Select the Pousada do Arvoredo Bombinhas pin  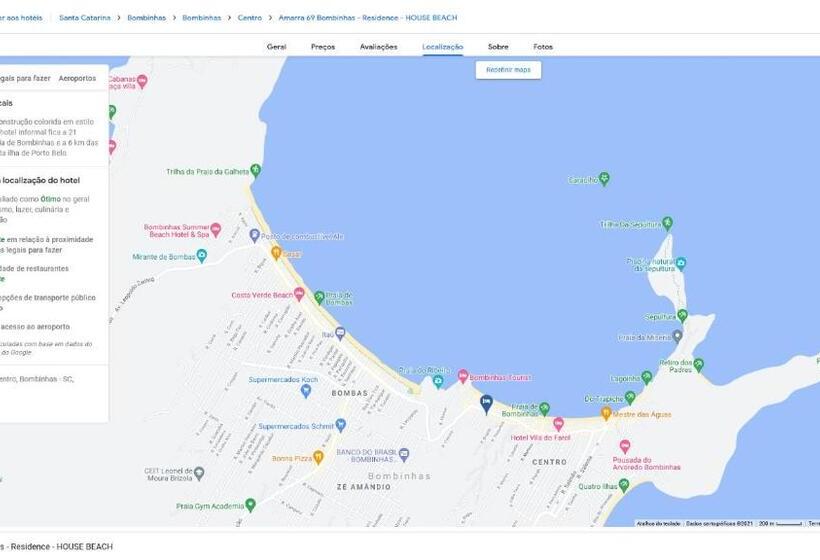[624, 447]
